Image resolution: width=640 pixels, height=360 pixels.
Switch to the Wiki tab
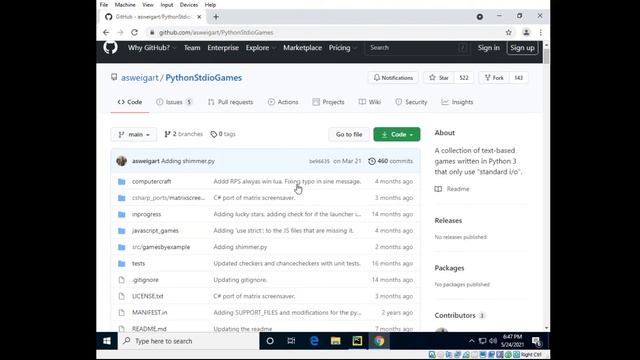[370, 102]
